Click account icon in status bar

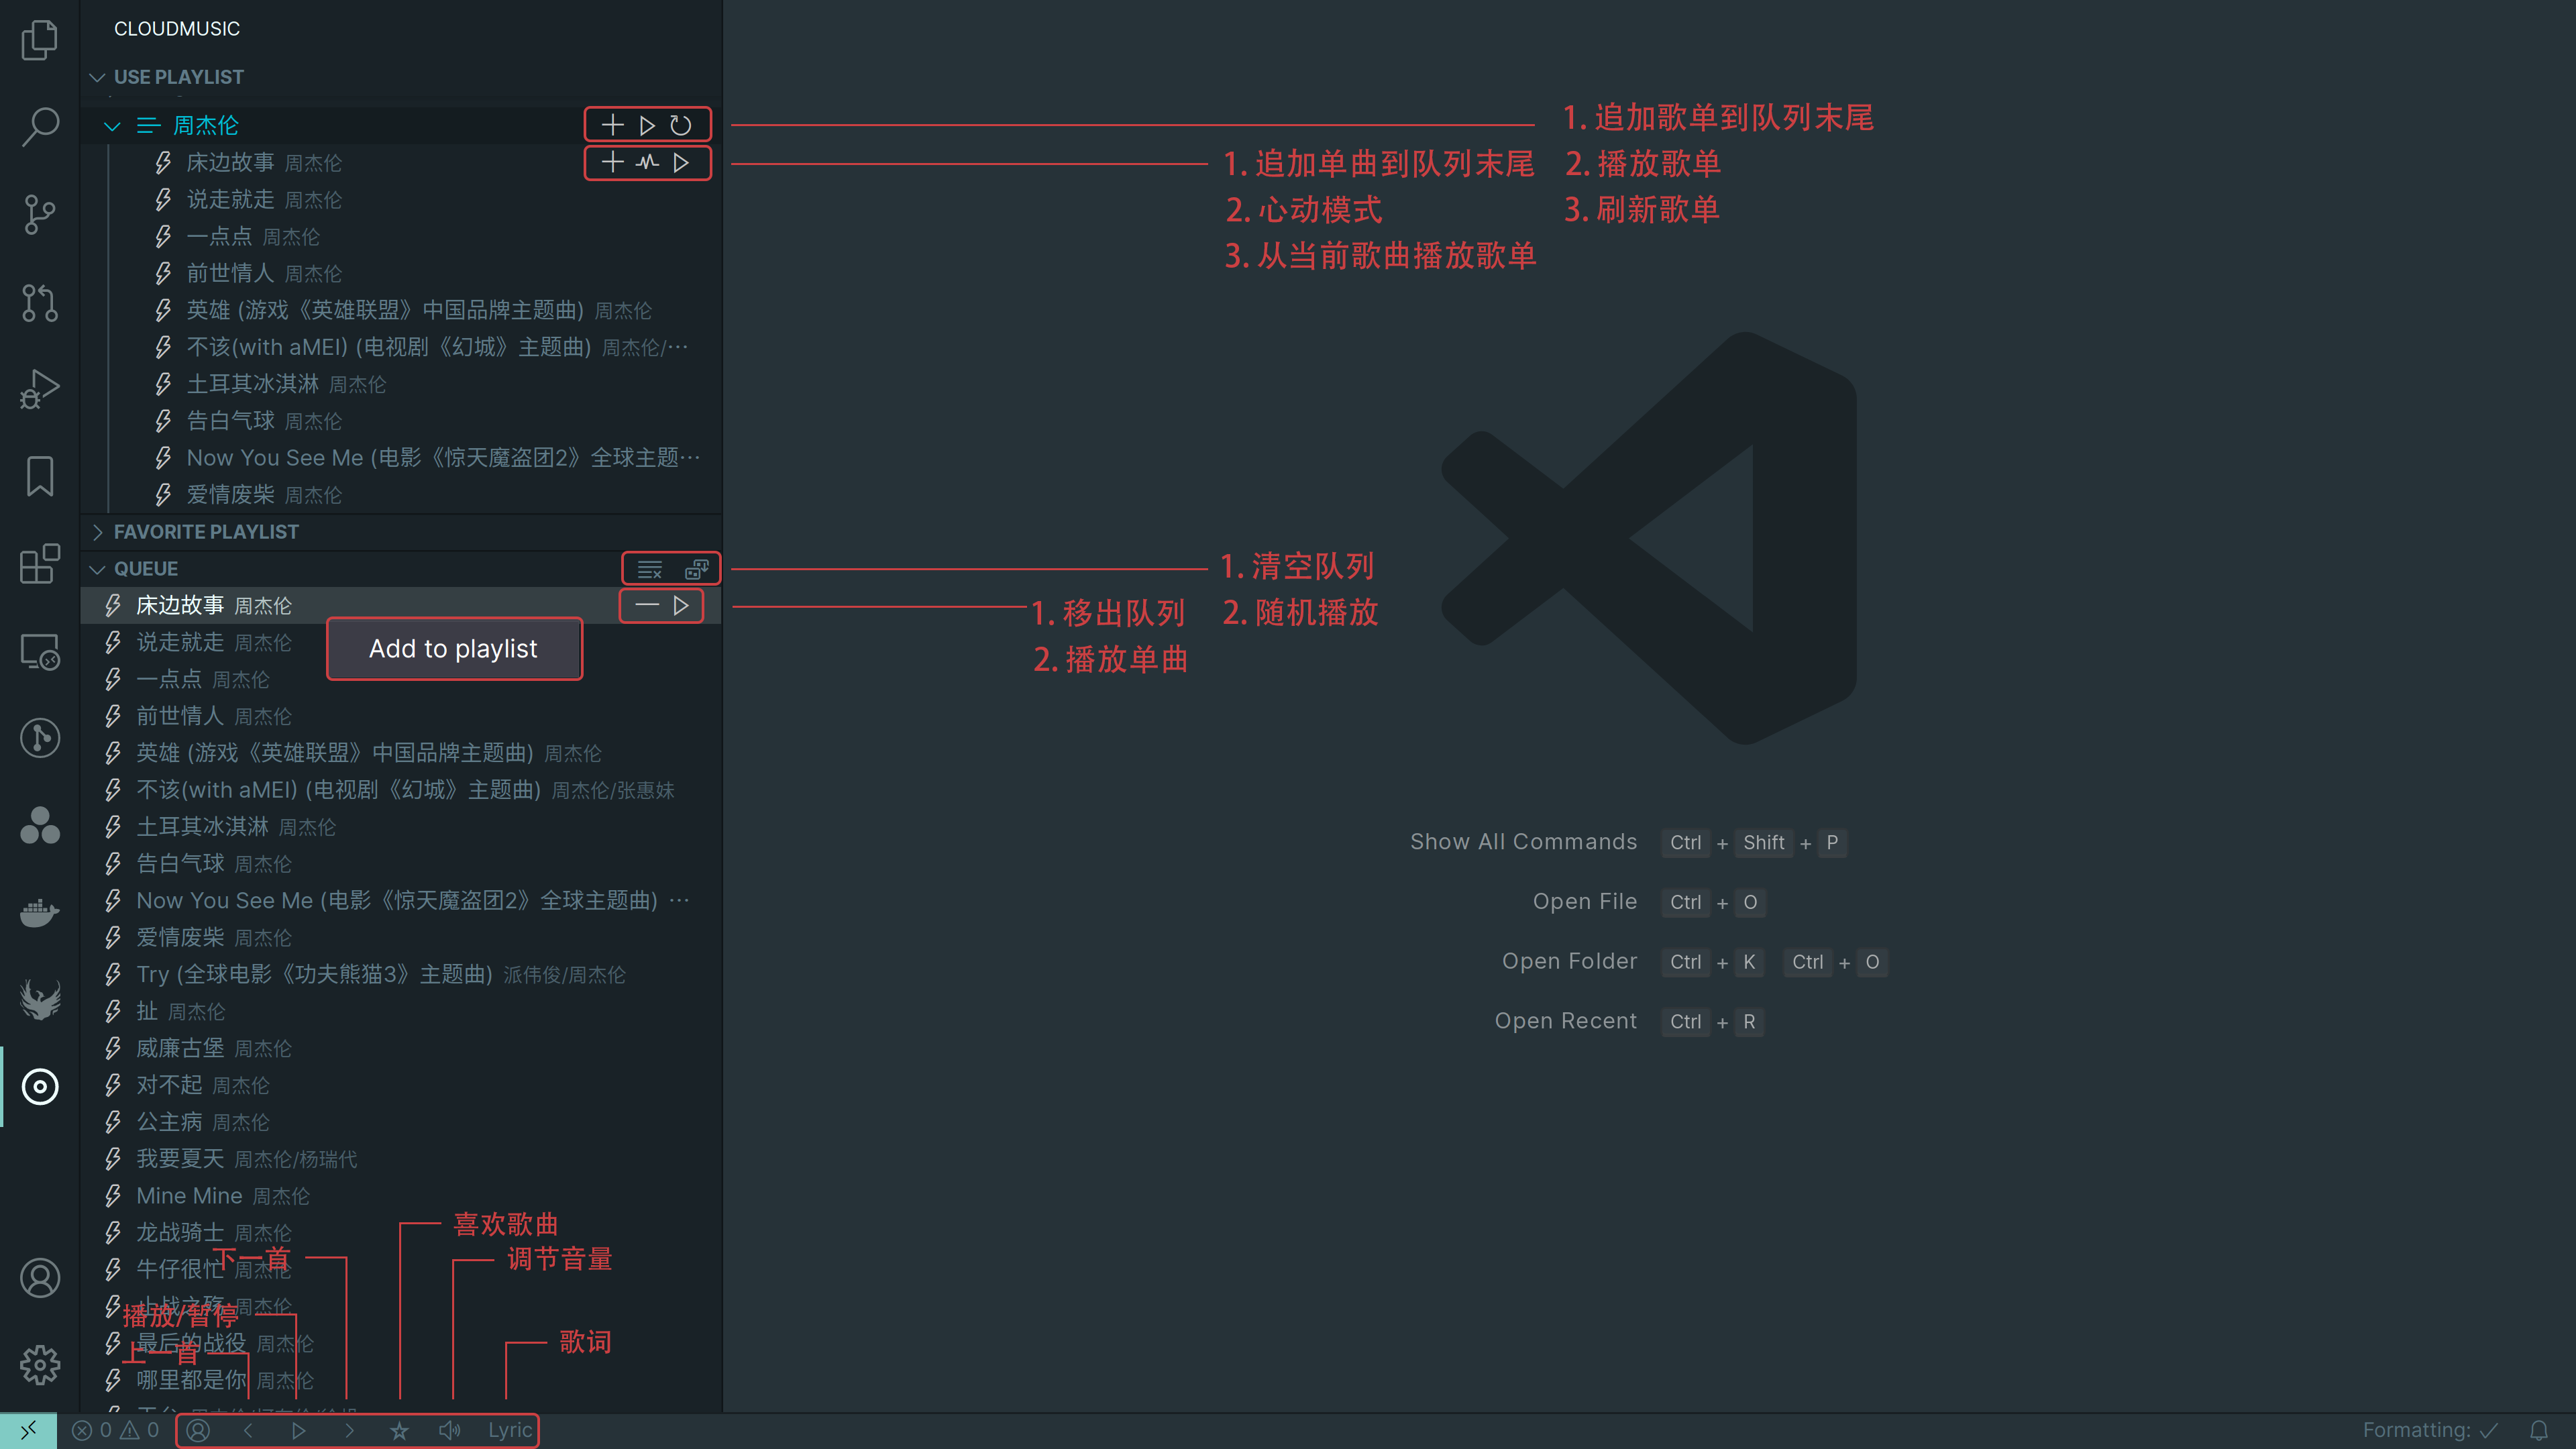(198, 1431)
